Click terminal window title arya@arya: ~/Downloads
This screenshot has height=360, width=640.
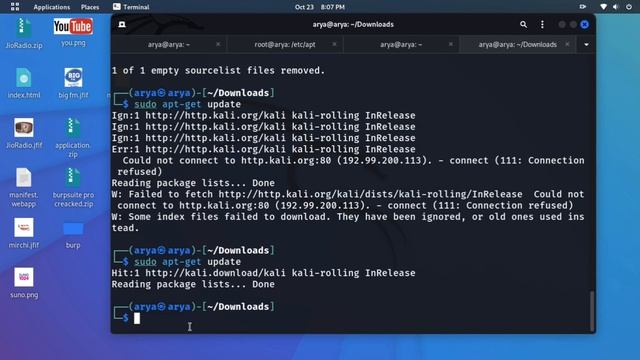coord(353,24)
